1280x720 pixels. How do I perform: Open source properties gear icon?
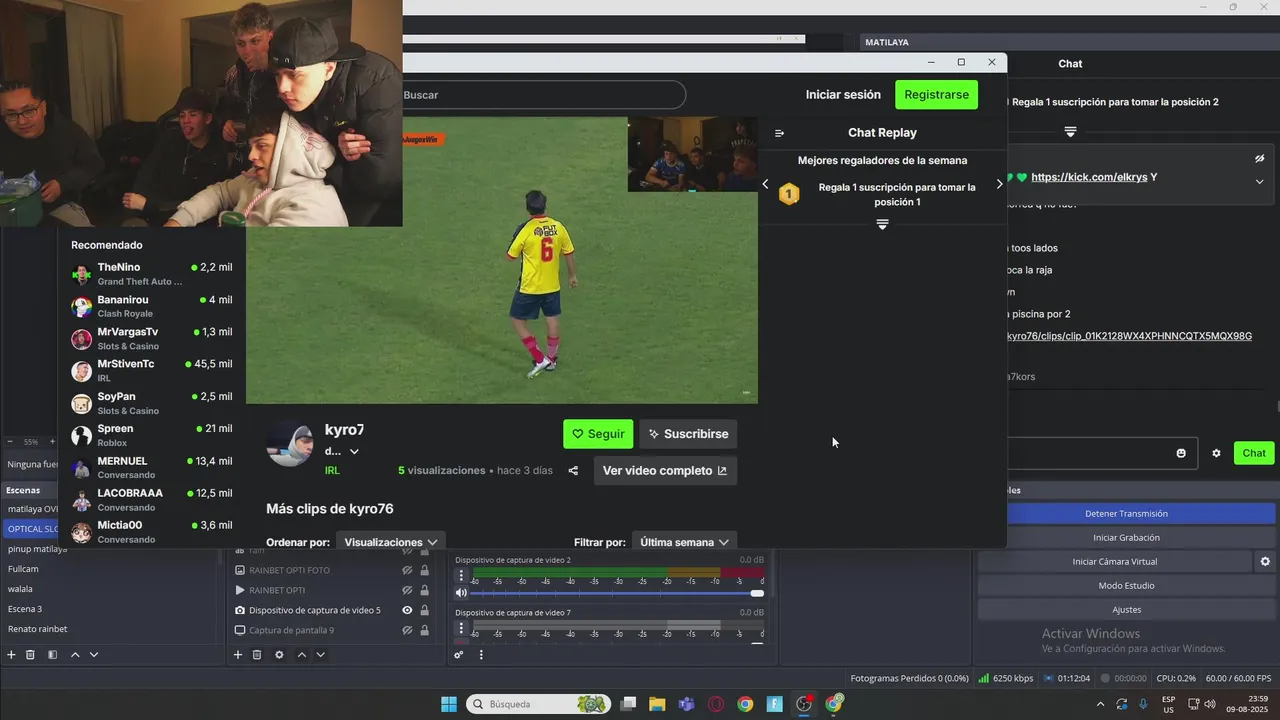[279, 655]
